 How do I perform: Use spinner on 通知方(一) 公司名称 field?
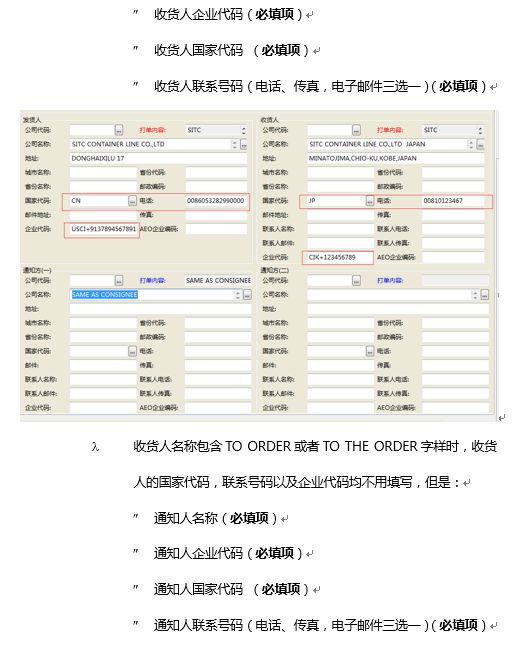238,295
